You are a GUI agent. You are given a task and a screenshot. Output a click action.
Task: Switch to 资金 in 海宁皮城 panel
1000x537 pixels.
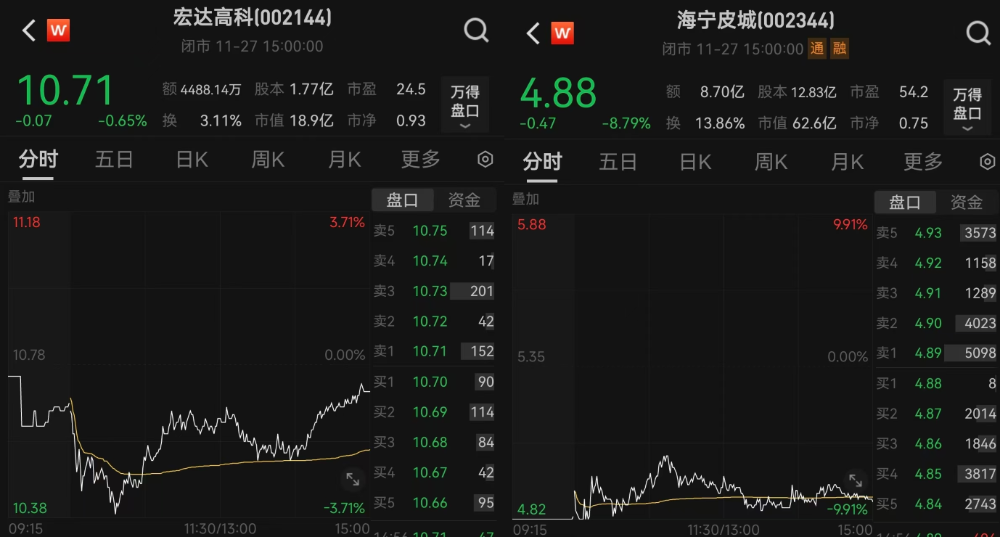click(x=967, y=202)
